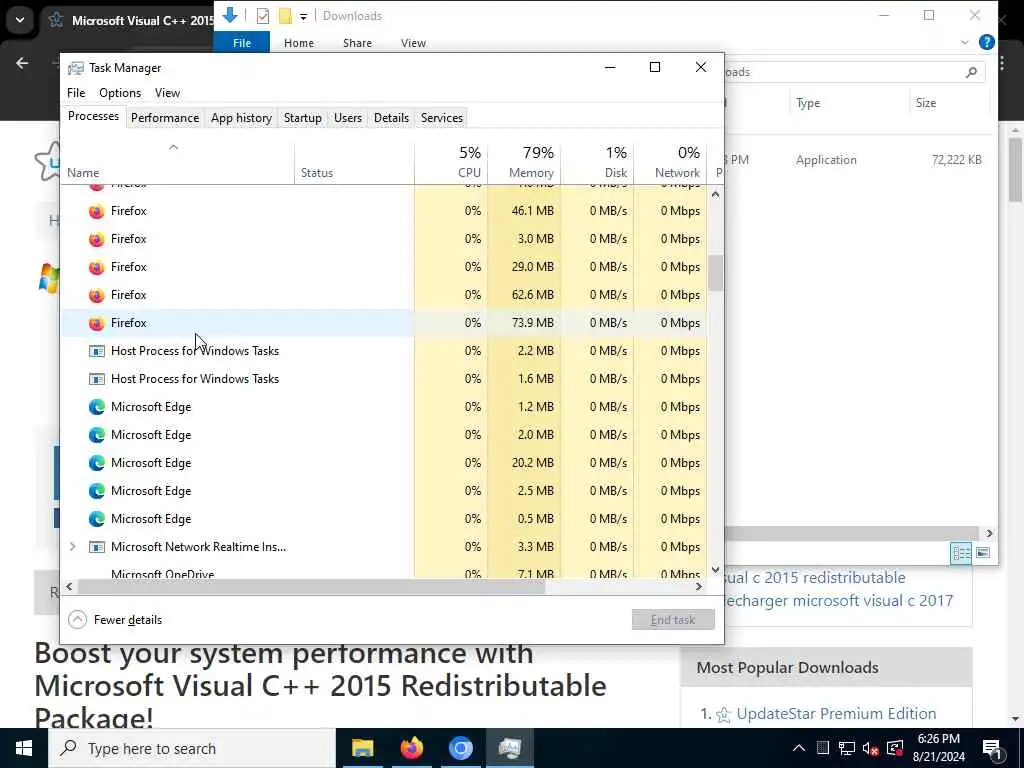
Task: Switch to the Details tab
Action: click(391, 118)
